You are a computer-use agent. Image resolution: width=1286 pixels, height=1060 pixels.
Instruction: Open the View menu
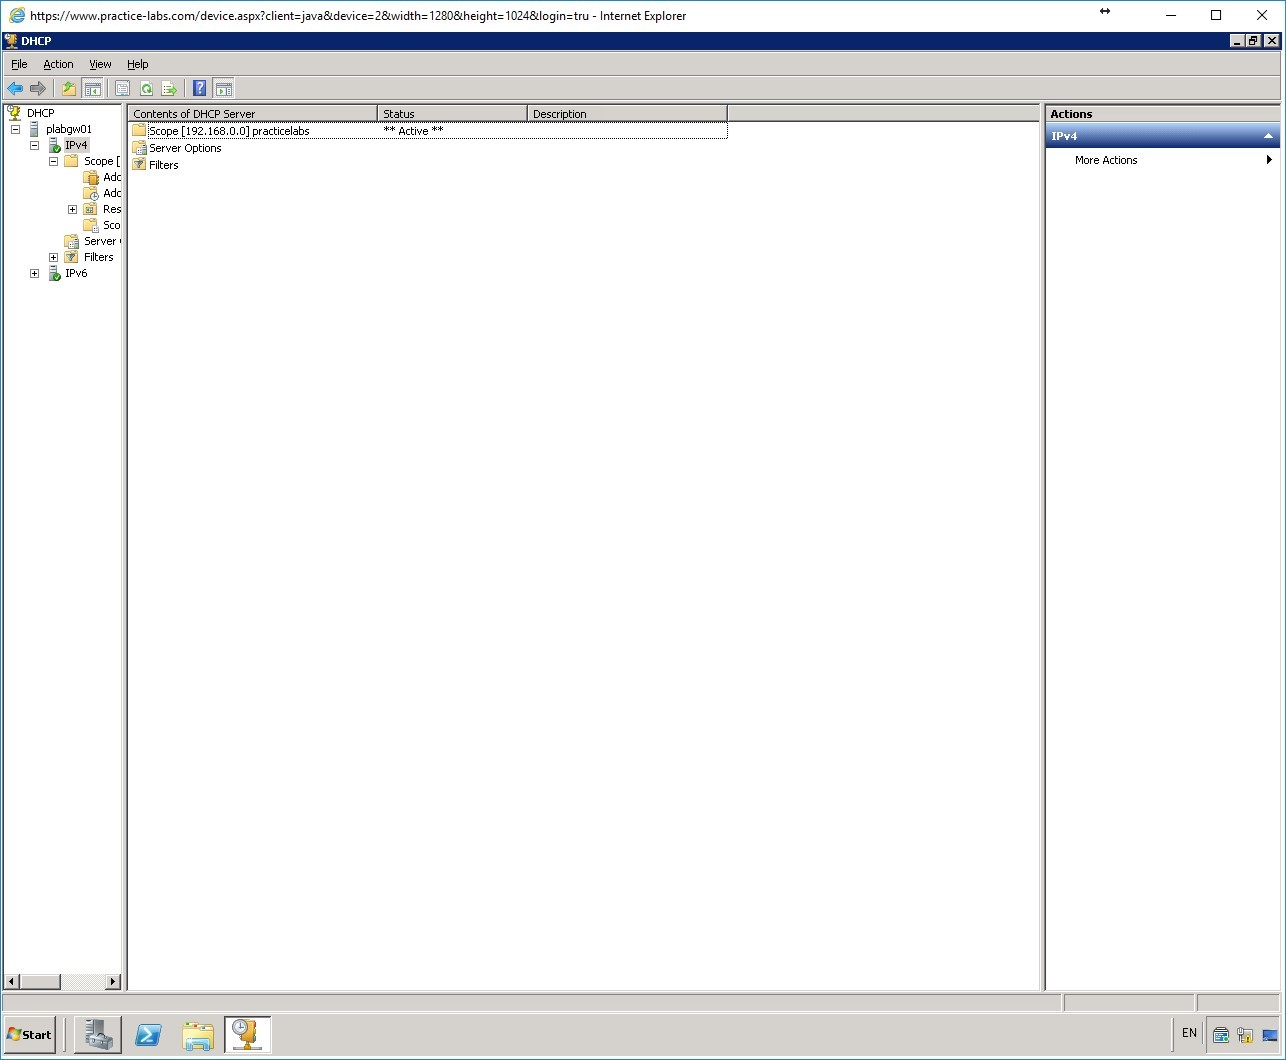100,63
